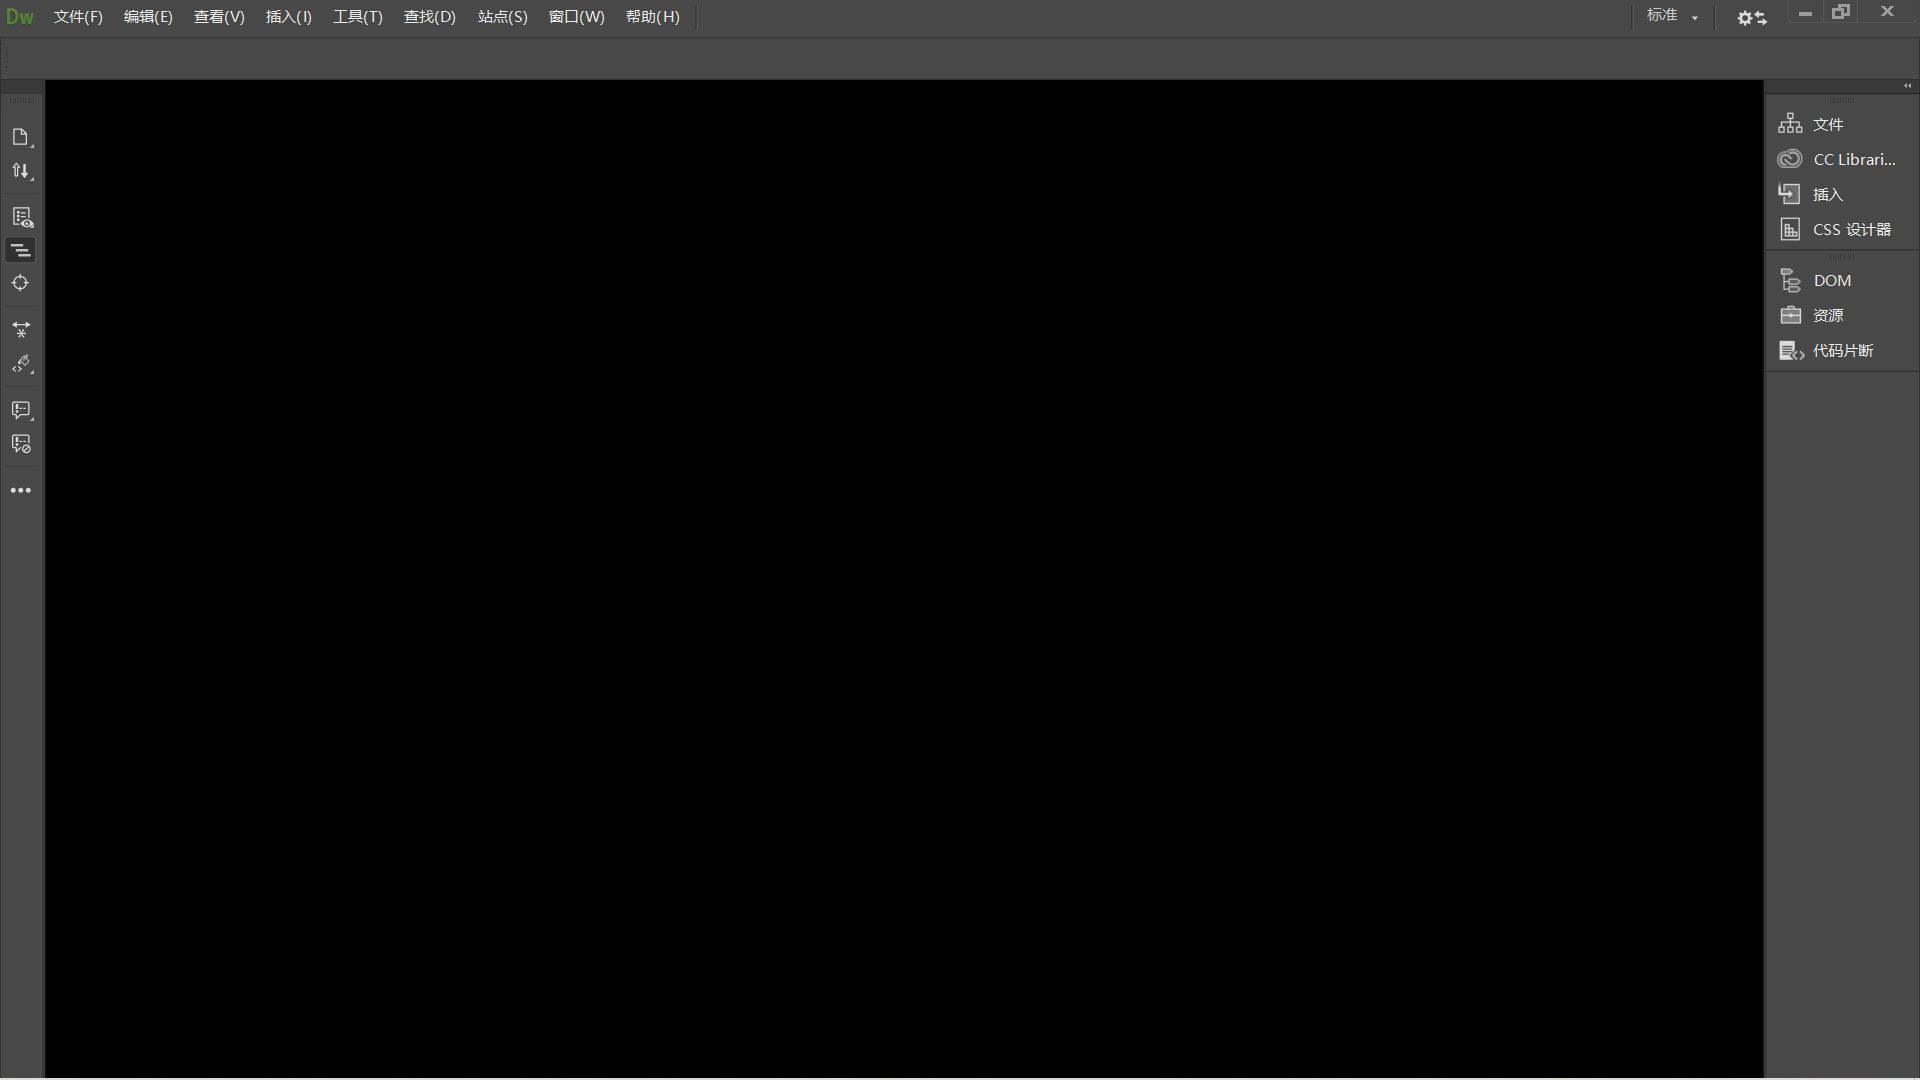The image size is (1920, 1080).
Task: Click the File Management arrows icon
Action: tap(21, 171)
